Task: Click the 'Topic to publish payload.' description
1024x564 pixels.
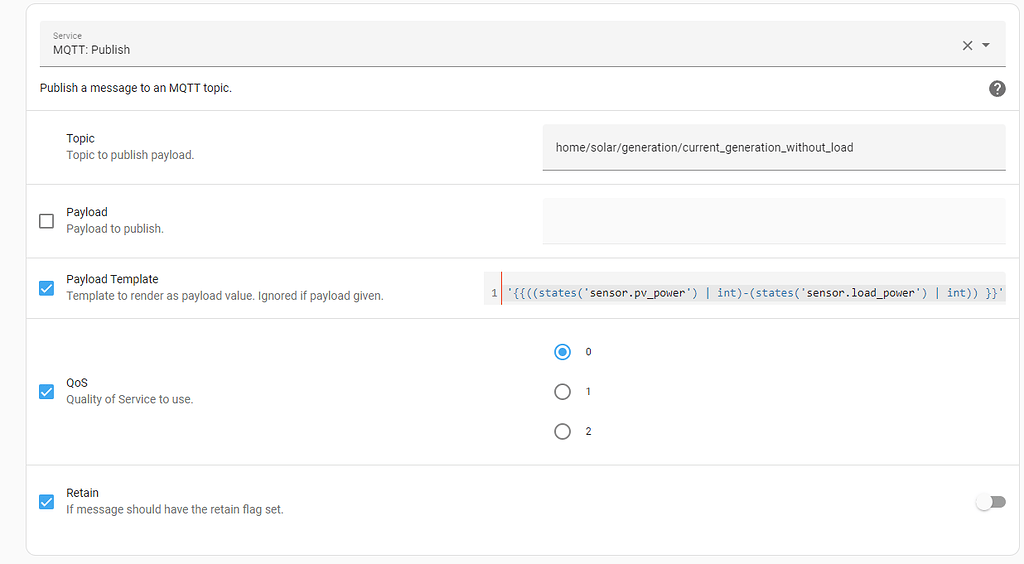Action: click(130, 155)
